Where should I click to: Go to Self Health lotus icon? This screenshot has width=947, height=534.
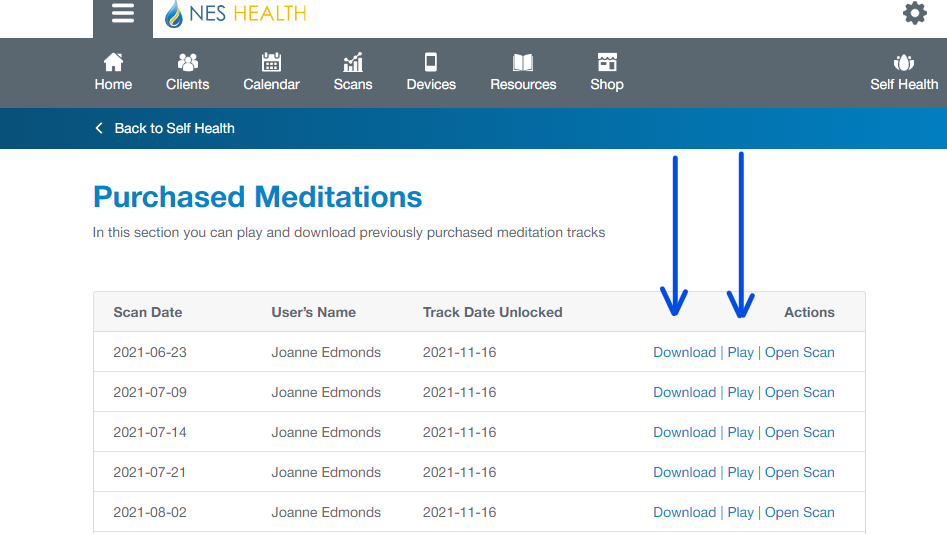pos(904,63)
